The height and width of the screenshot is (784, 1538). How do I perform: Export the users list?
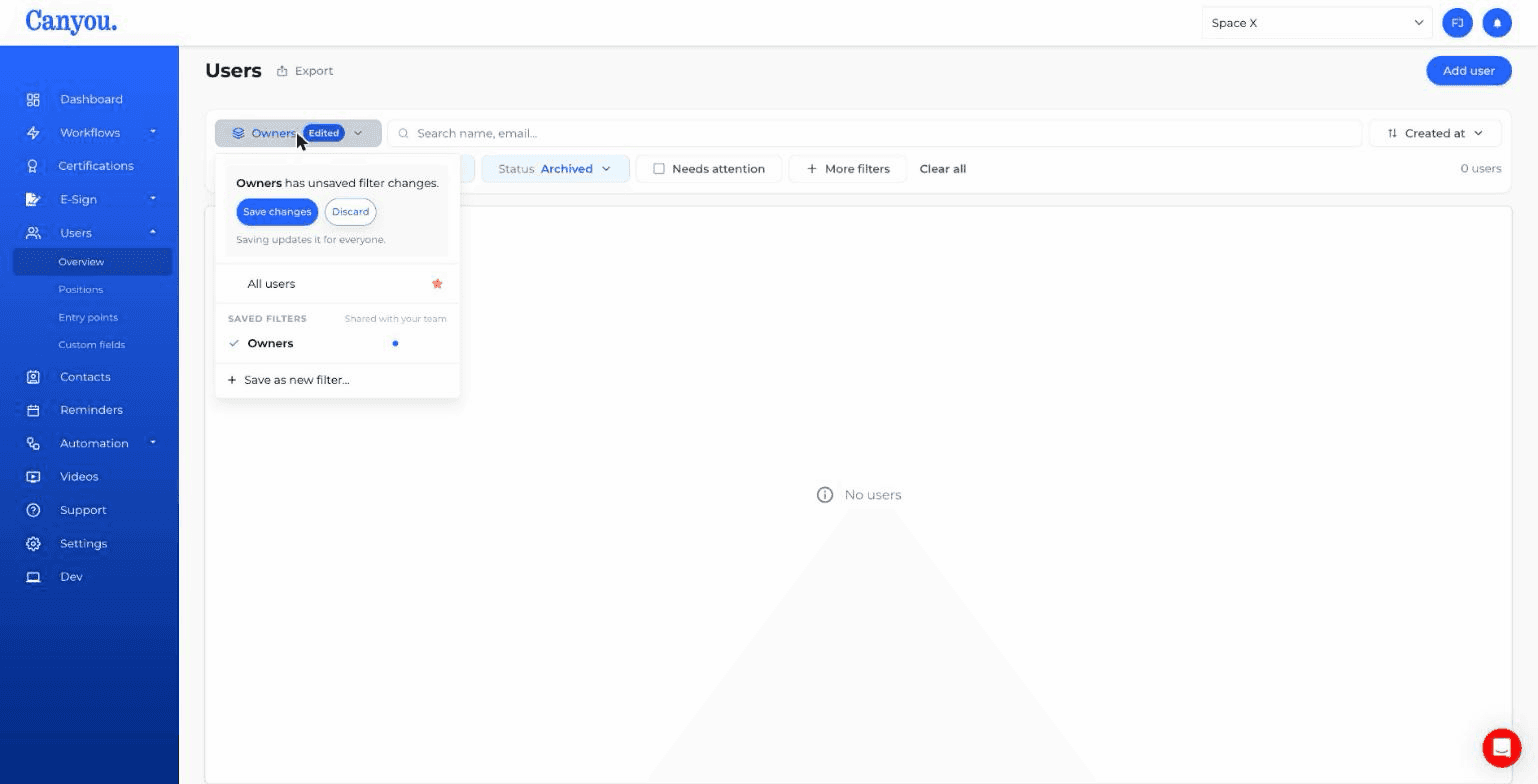coord(305,71)
